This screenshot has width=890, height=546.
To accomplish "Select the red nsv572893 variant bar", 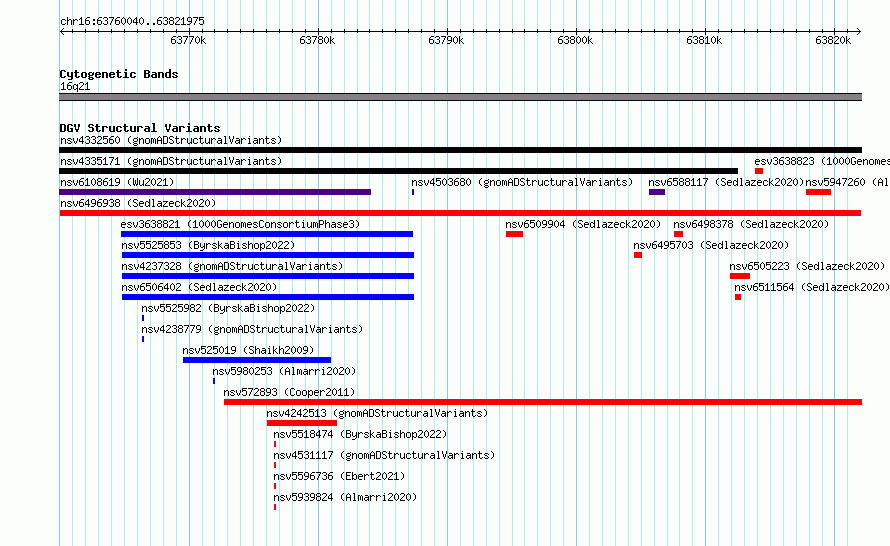I will (x=543, y=402).
